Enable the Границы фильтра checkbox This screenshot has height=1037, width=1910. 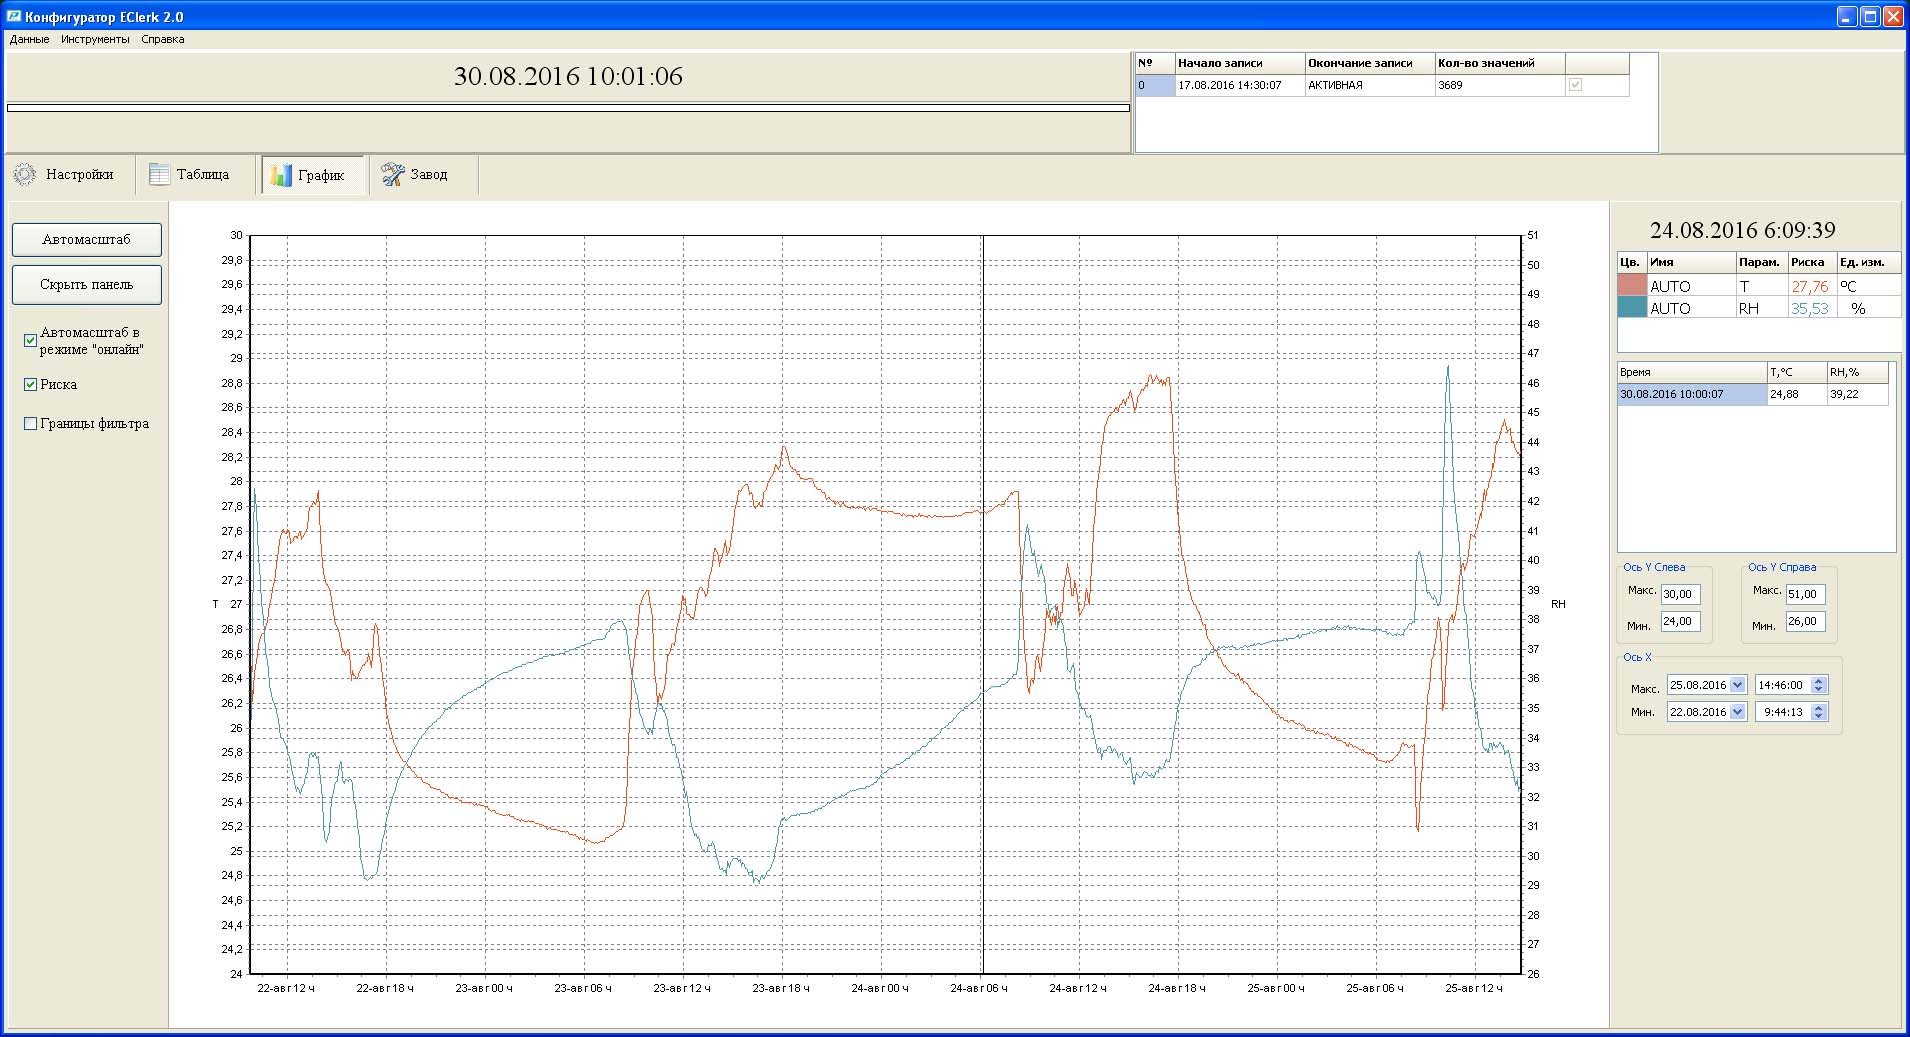pyautogui.click(x=31, y=424)
